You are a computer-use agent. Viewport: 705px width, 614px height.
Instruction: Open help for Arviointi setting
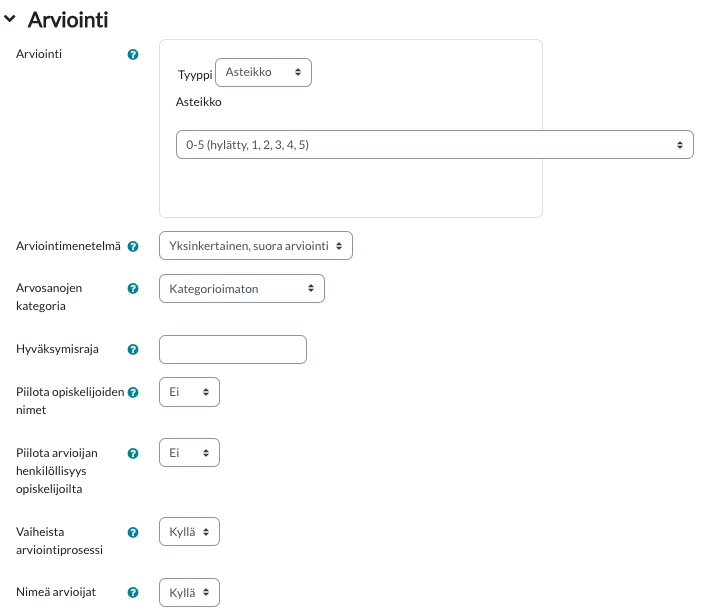point(133,54)
